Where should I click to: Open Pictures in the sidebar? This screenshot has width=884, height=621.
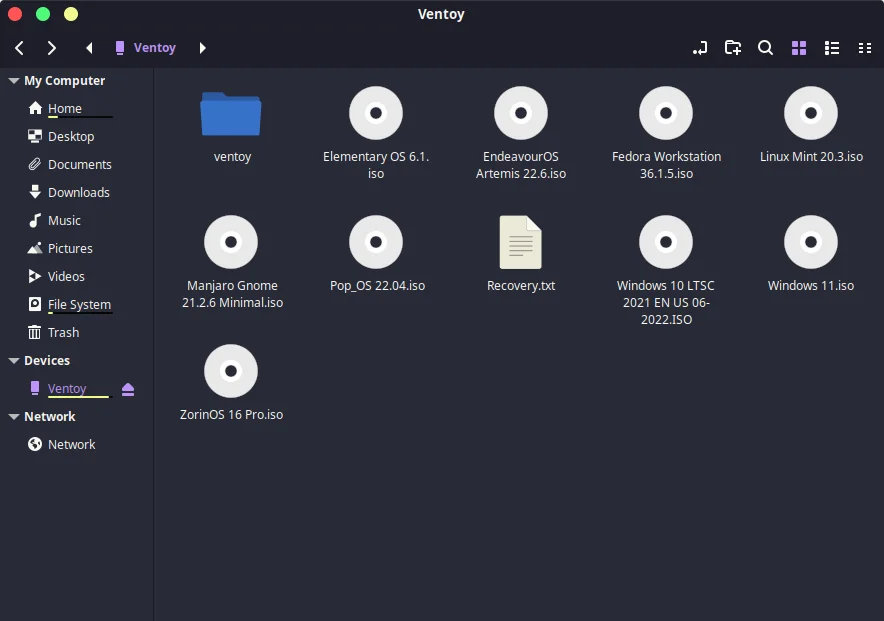pos(70,249)
